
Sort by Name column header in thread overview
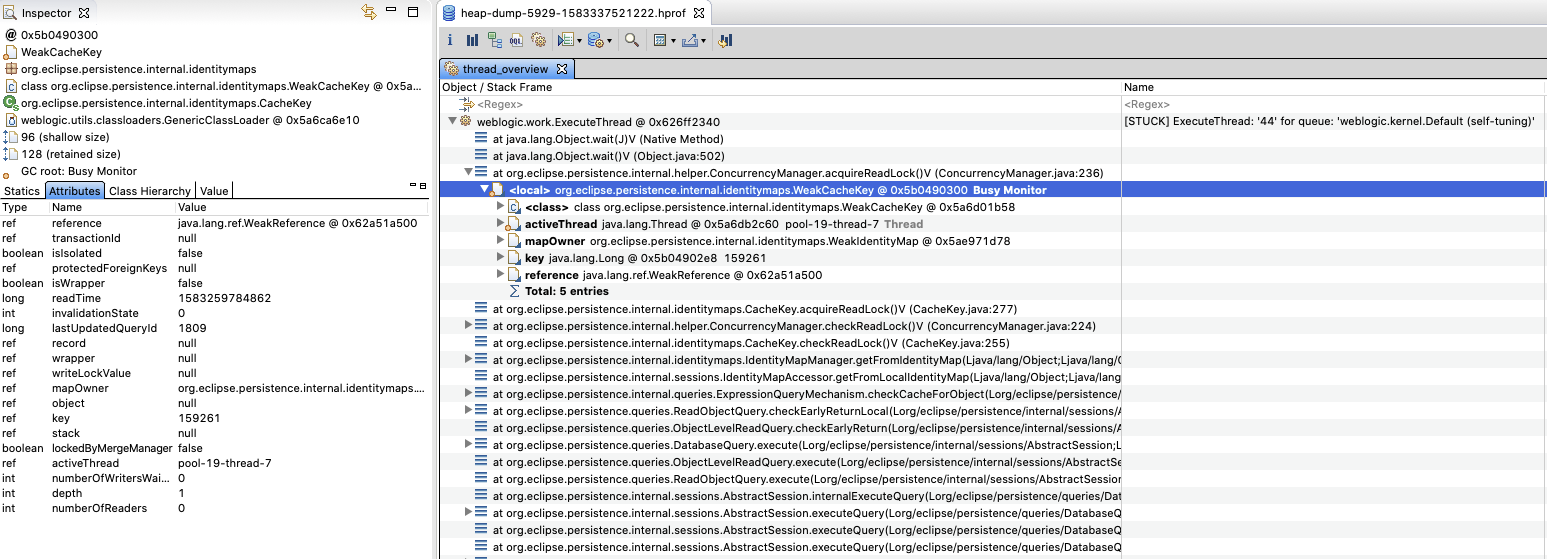click(1334, 87)
